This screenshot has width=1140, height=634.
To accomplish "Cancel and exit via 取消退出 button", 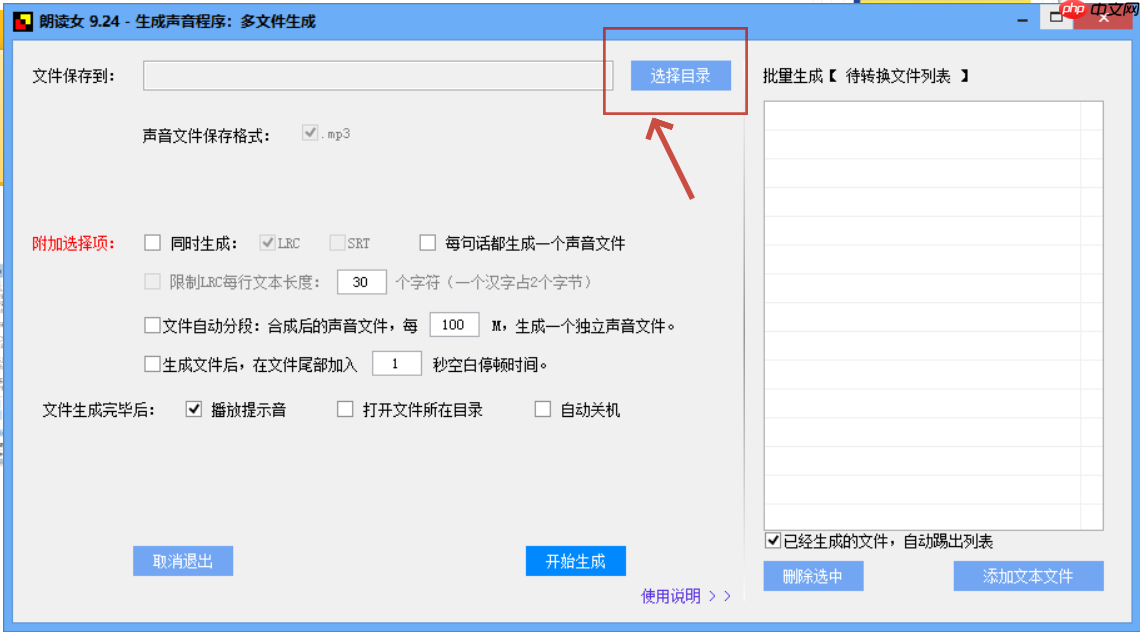I will point(183,561).
